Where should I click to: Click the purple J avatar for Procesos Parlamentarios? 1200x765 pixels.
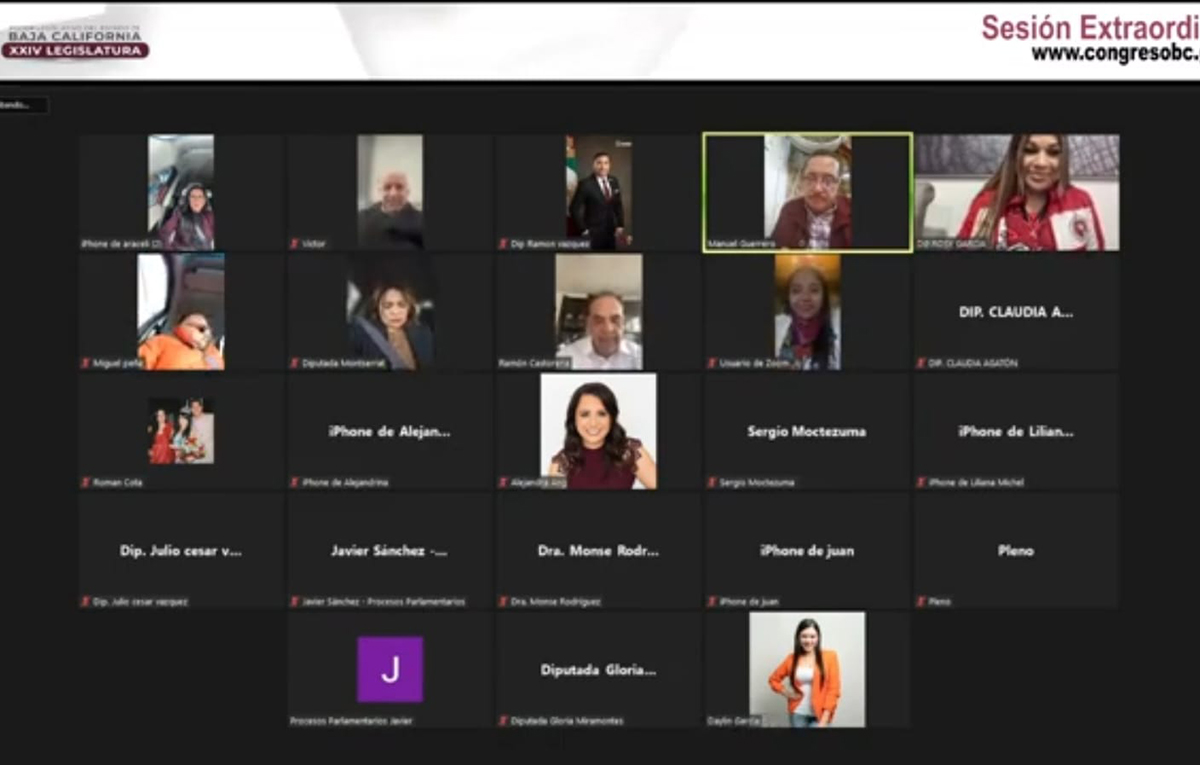tap(390, 669)
